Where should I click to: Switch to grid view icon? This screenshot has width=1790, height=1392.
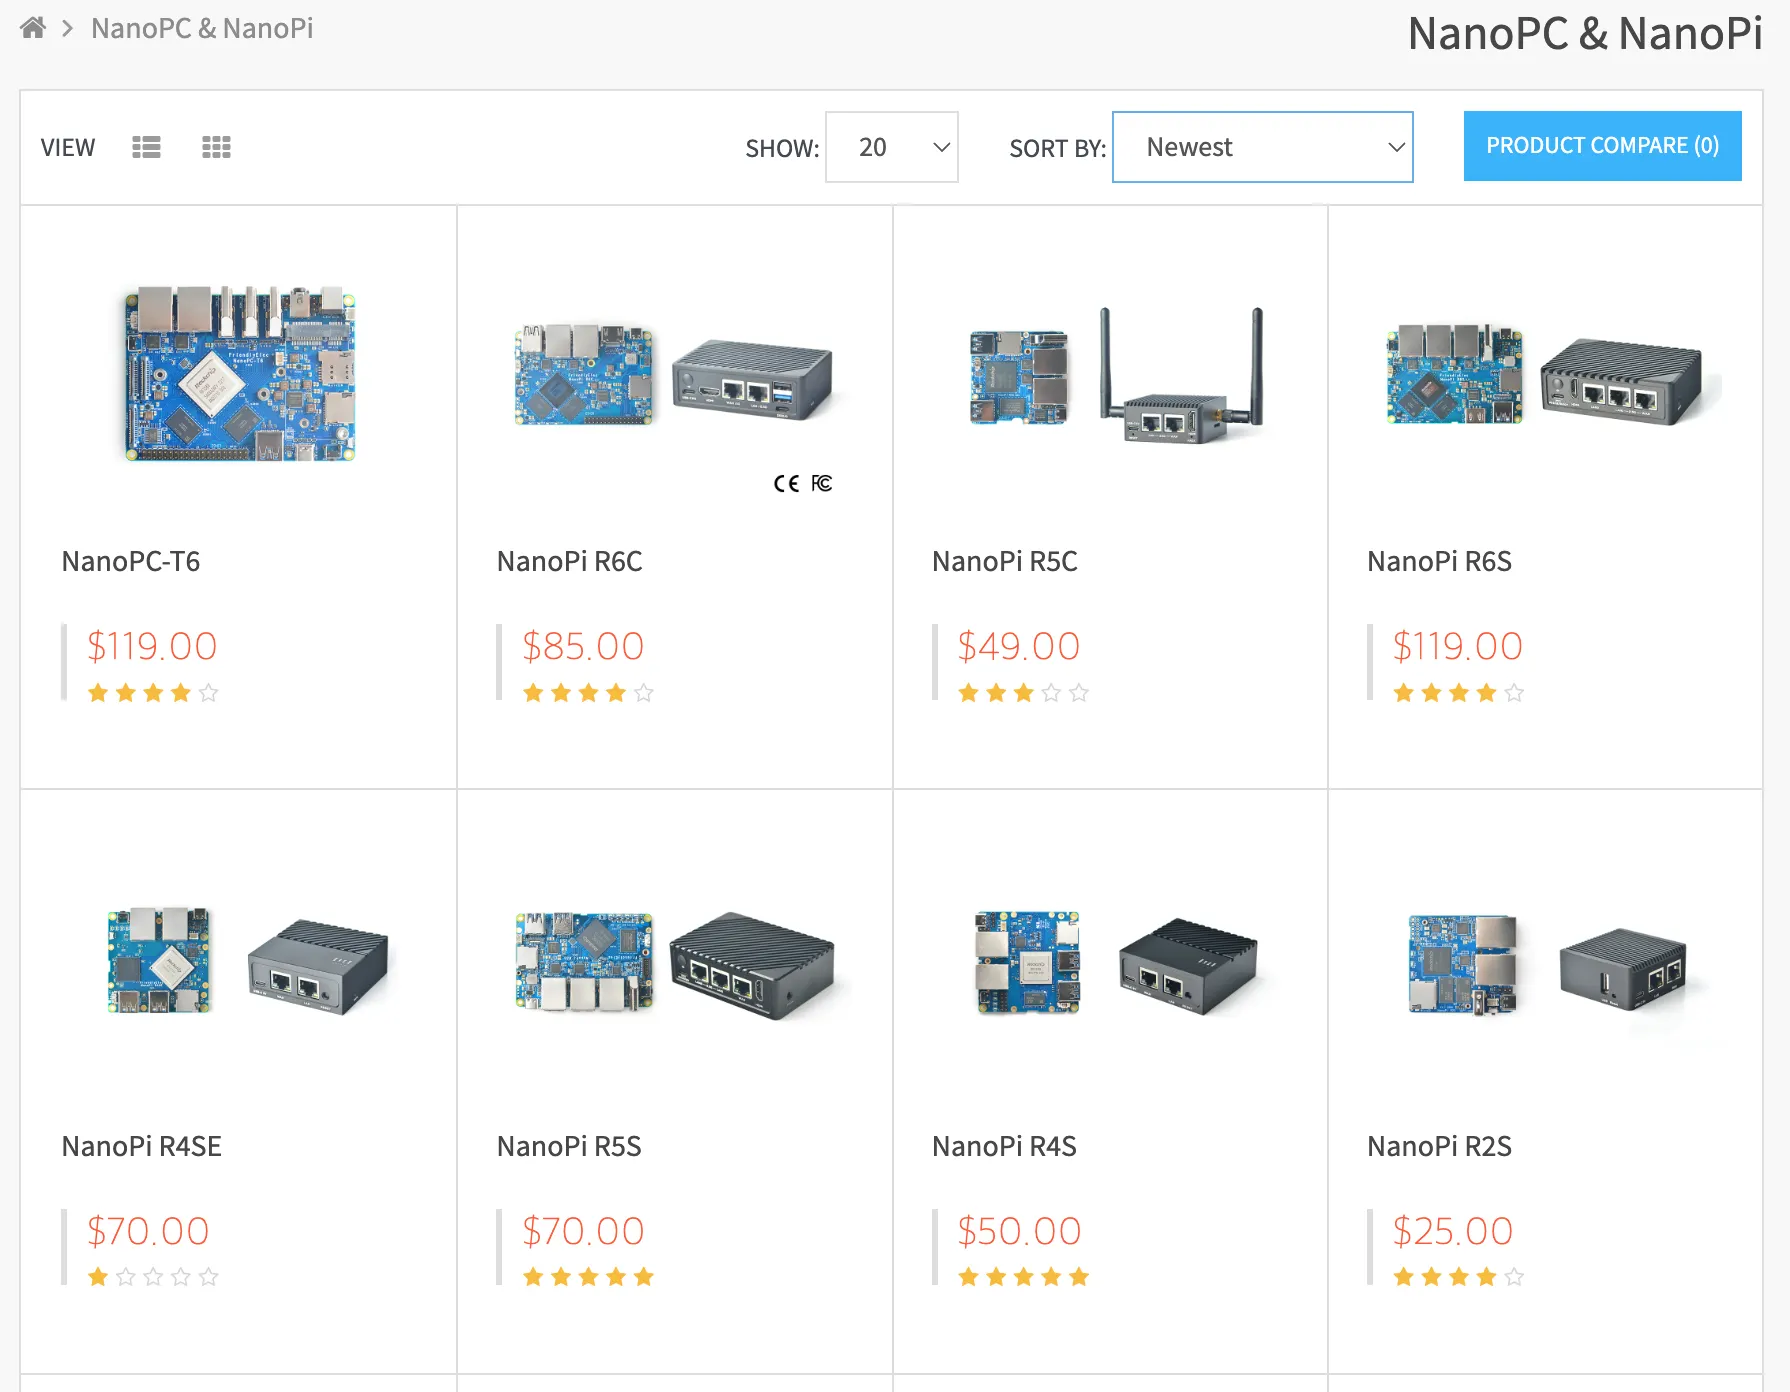[216, 148]
